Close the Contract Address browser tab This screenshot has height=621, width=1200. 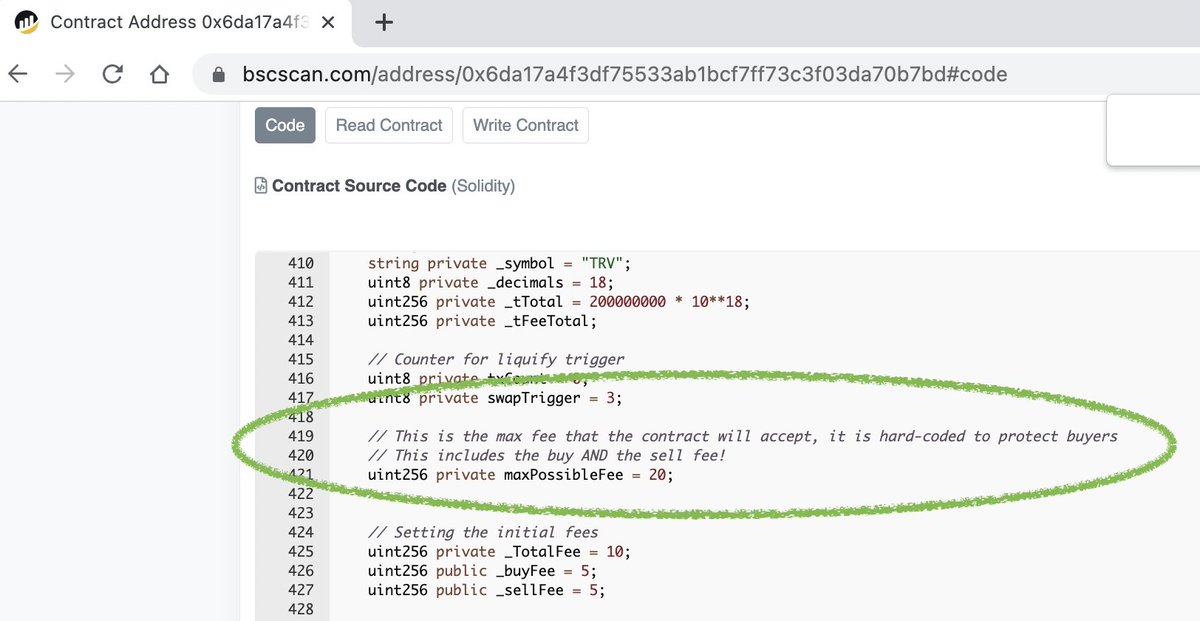[329, 22]
